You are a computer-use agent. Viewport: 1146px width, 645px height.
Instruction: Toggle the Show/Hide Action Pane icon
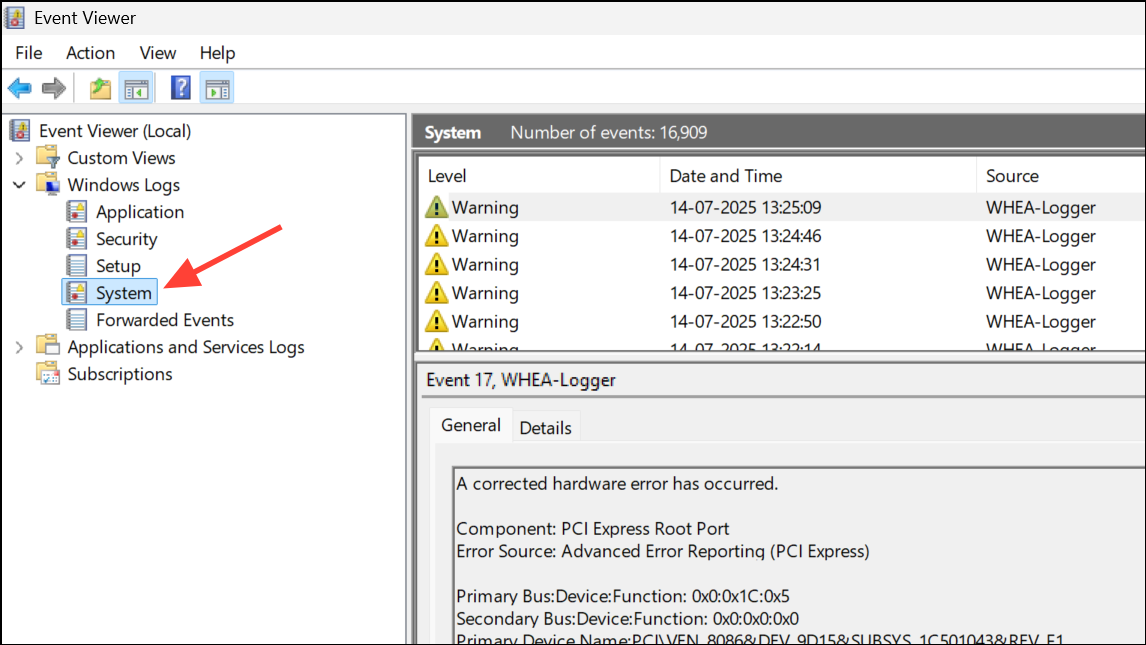217,88
